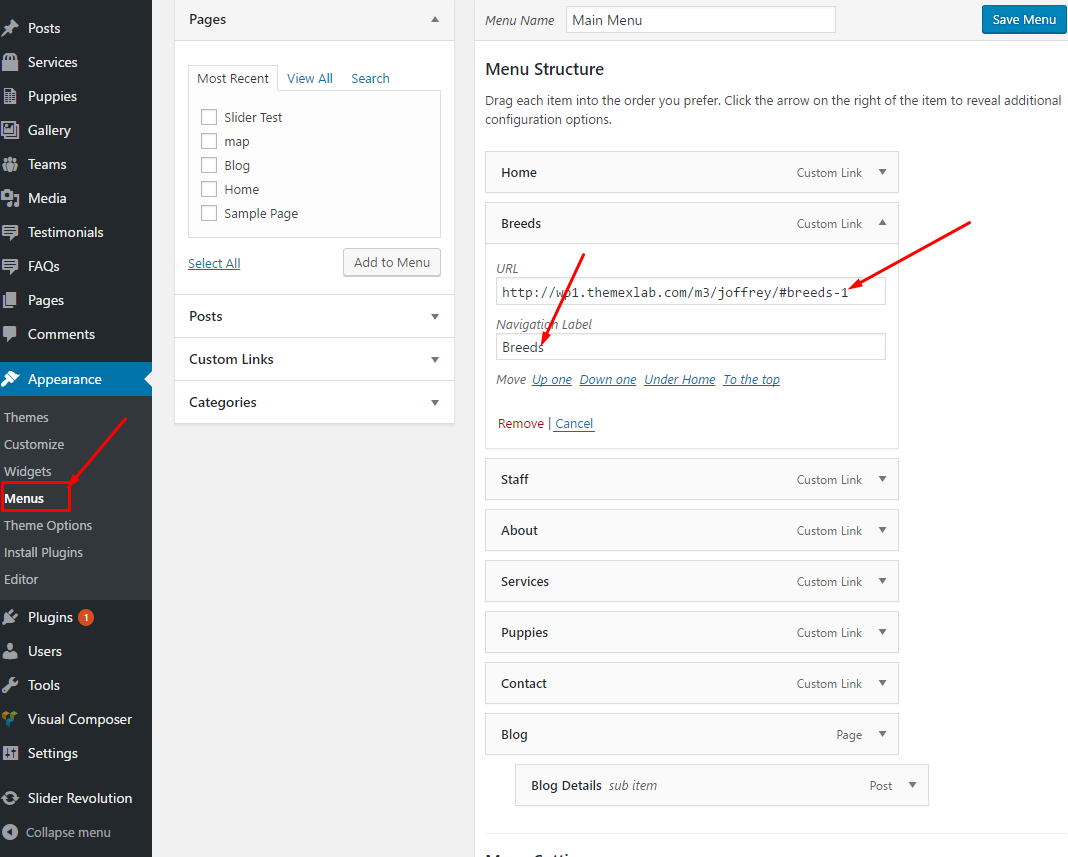Open Slider Revolution via its icon
Screen dimensions: 1068x857
(10, 799)
